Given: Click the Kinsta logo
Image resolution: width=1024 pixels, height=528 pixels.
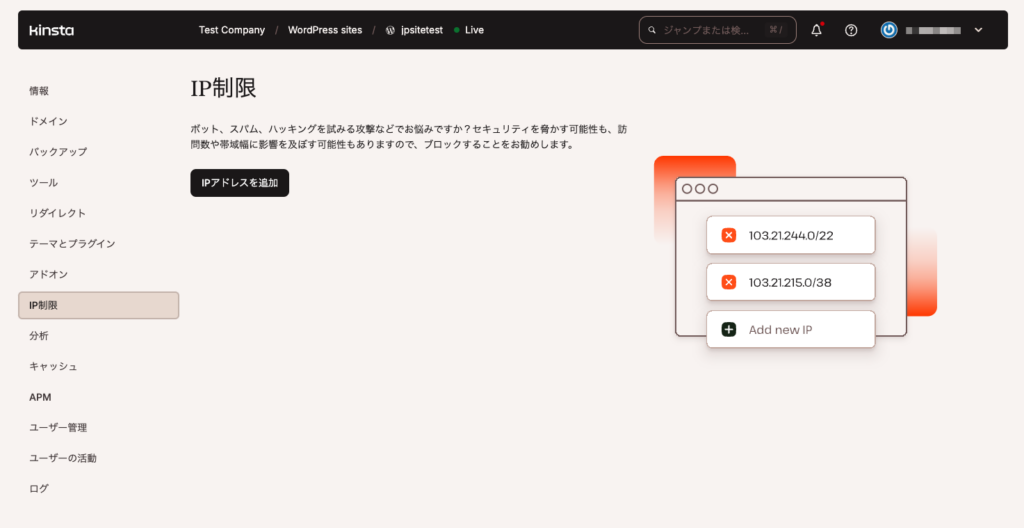Looking at the screenshot, I should (x=51, y=30).
